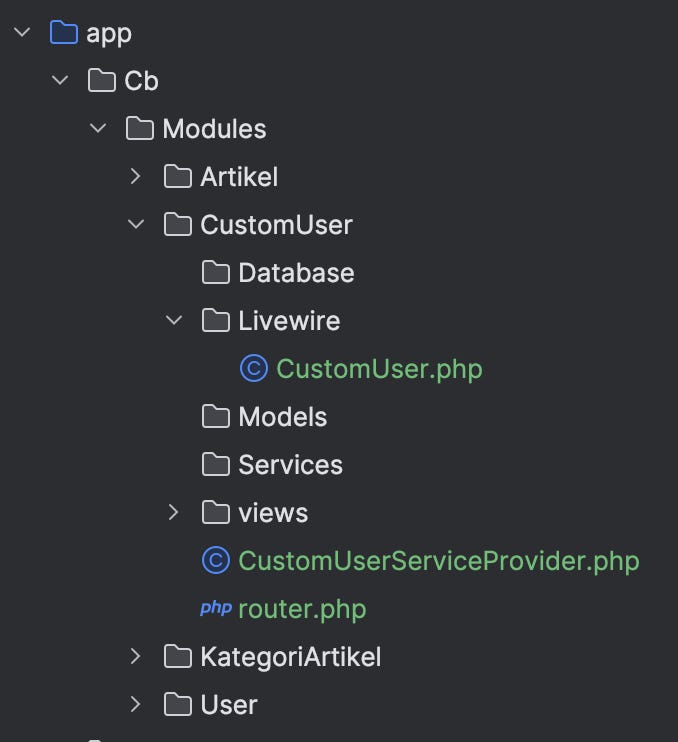Image resolution: width=678 pixels, height=742 pixels.
Task: Select the Database folder name
Action: click(296, 273)
